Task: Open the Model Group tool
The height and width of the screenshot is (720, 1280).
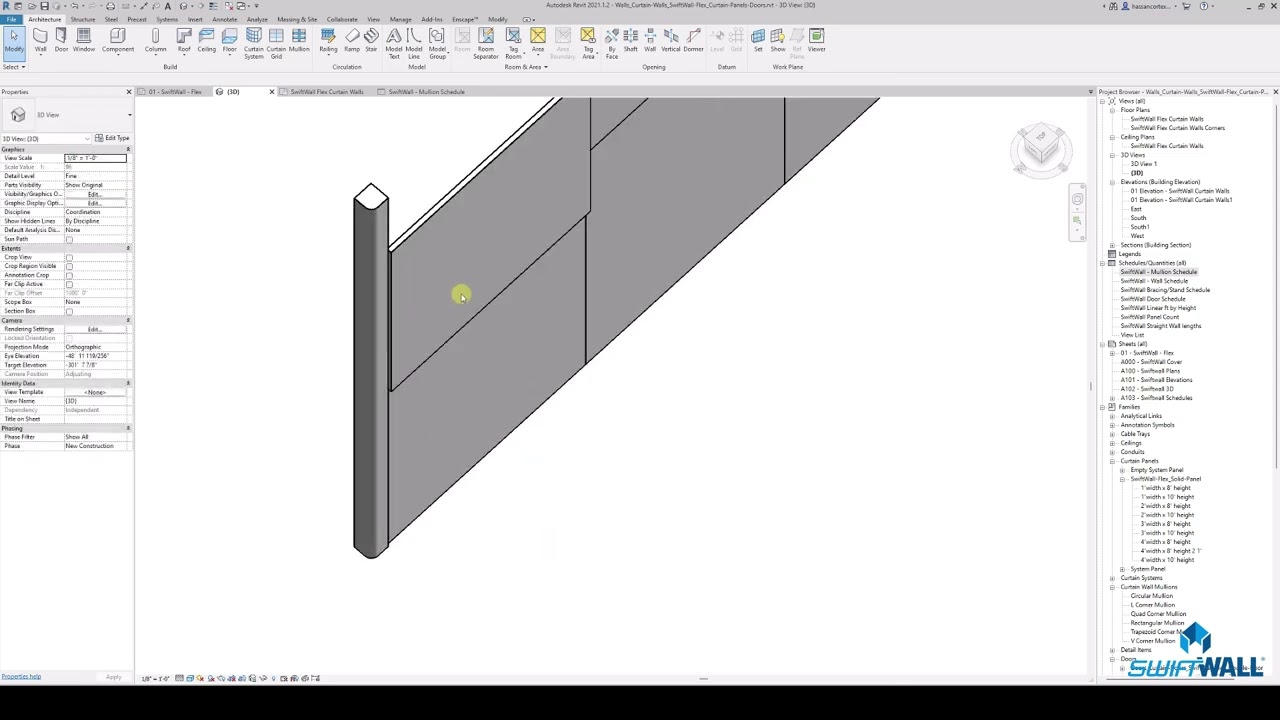Action: (437, 44)
